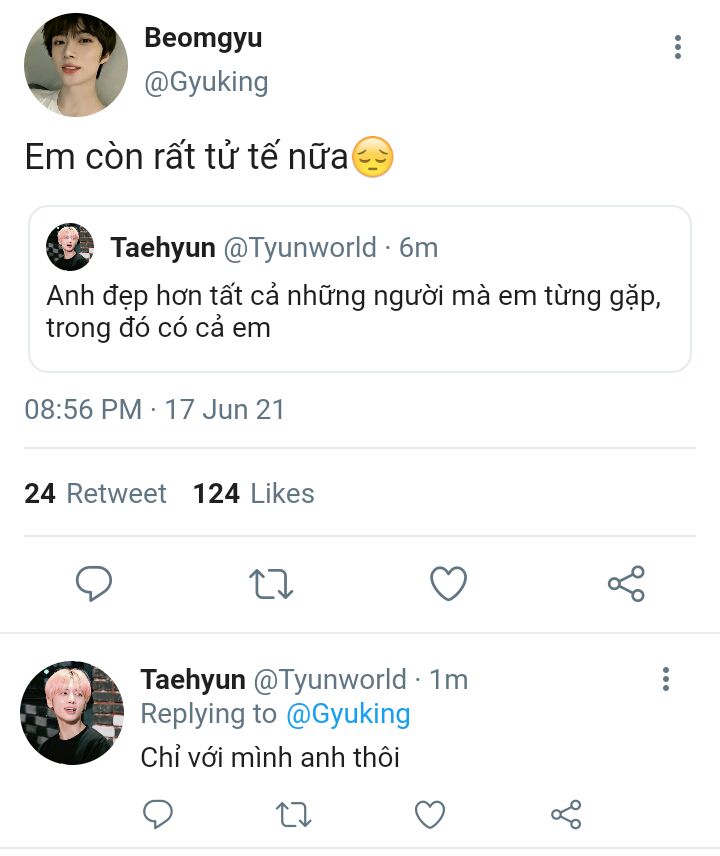Screen dimensions: 720x856
Task: Share Beomgyu's main tweet
Action: coord(626,584)
